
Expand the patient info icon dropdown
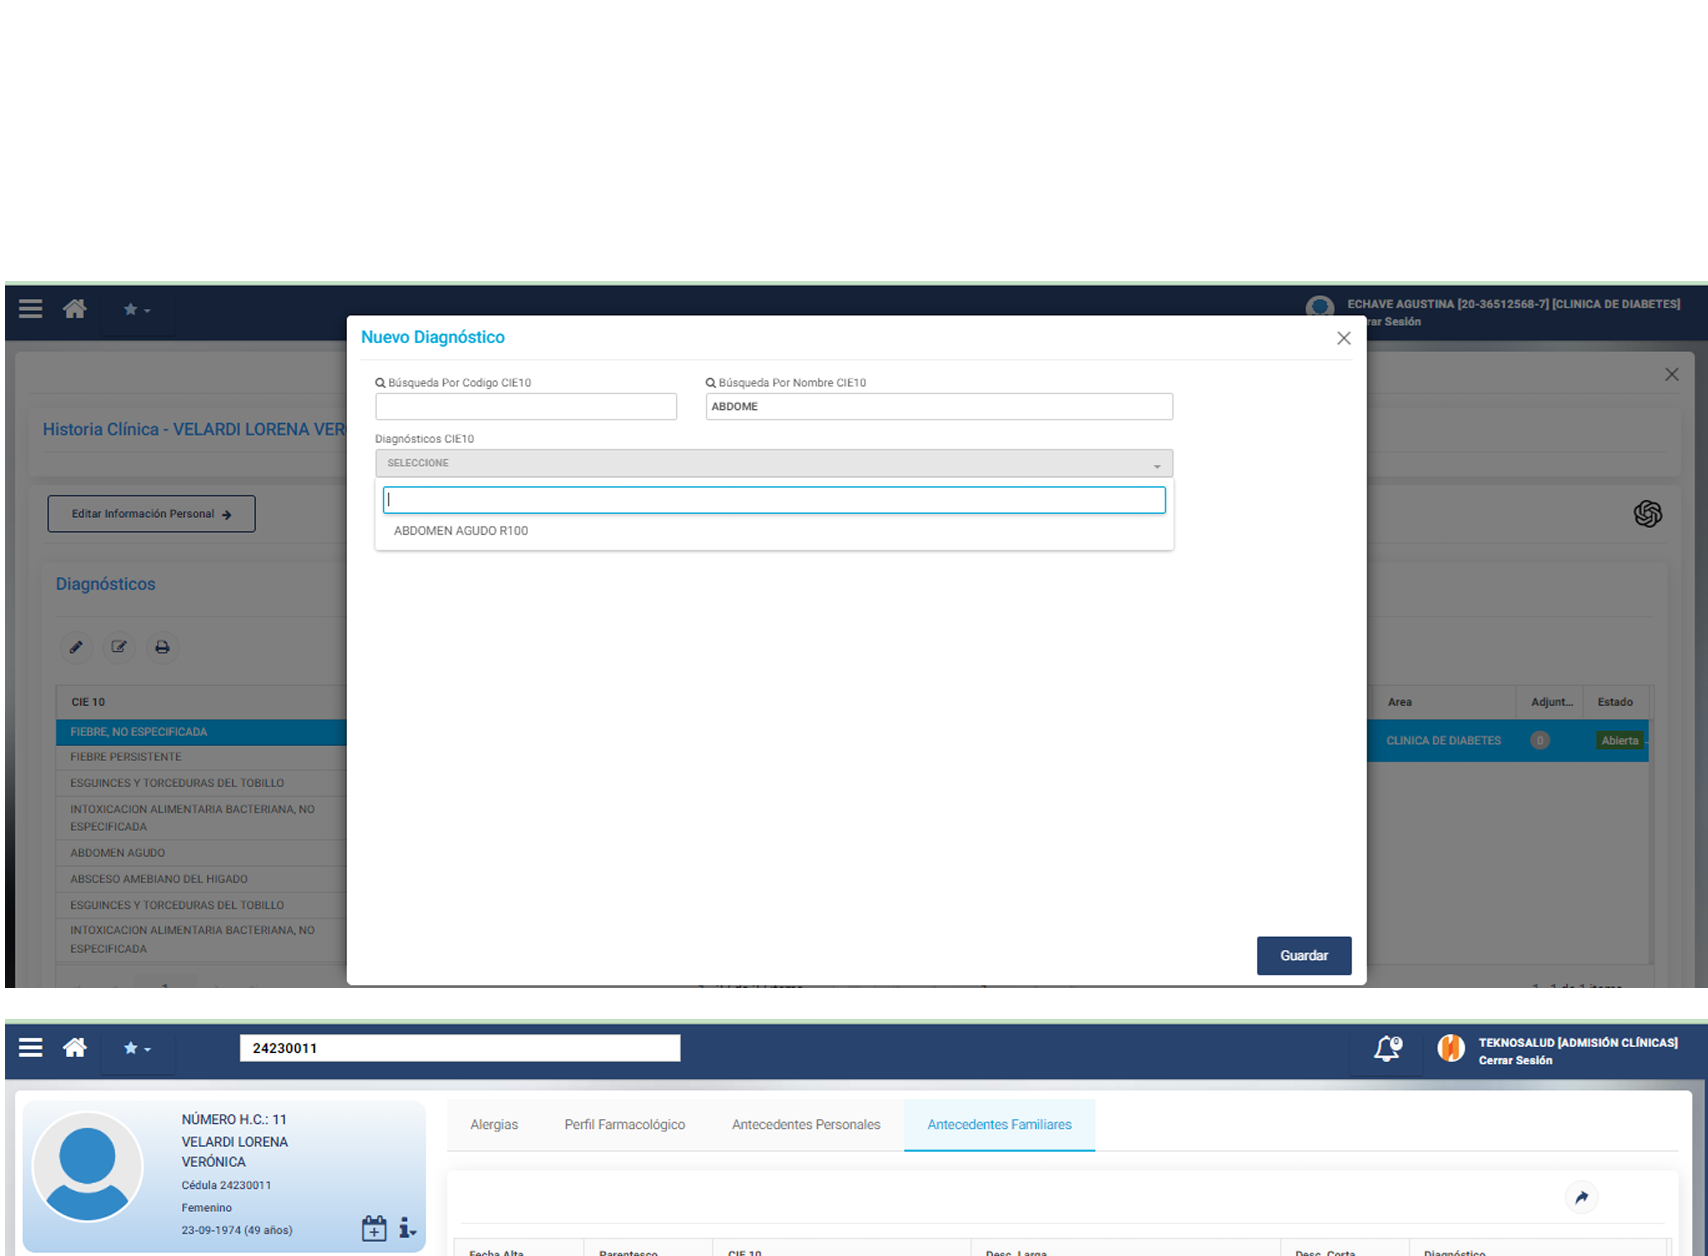(407, 1228)
